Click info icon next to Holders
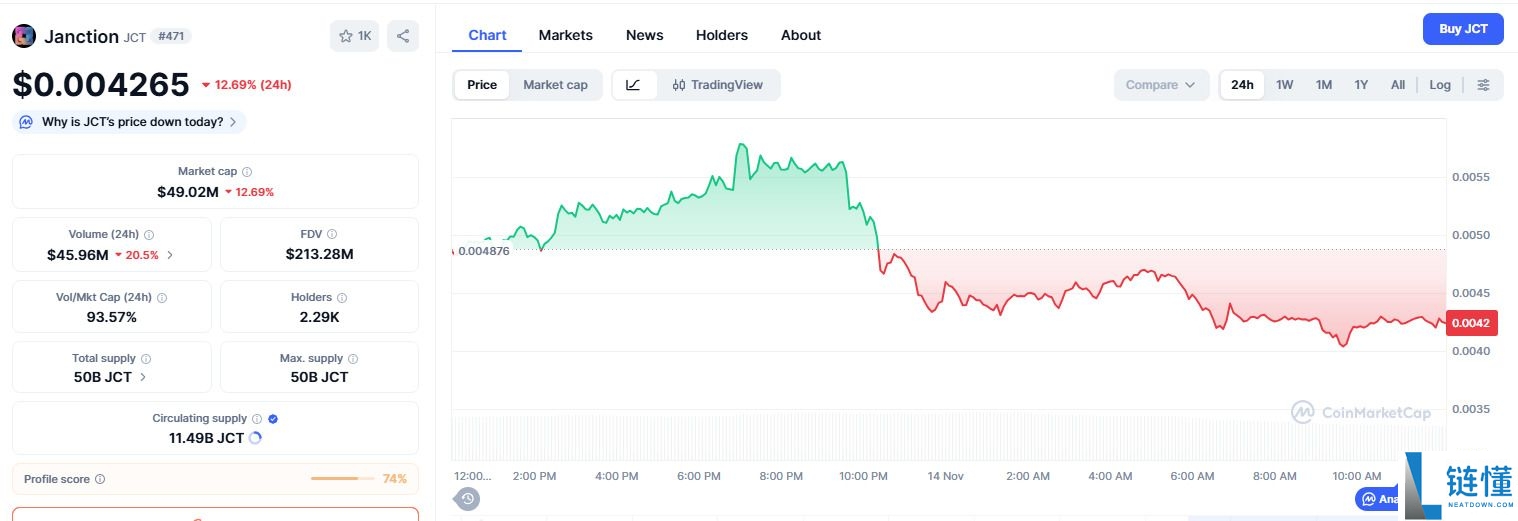Screen dimensions: 1518x521 tap(342, 298)
